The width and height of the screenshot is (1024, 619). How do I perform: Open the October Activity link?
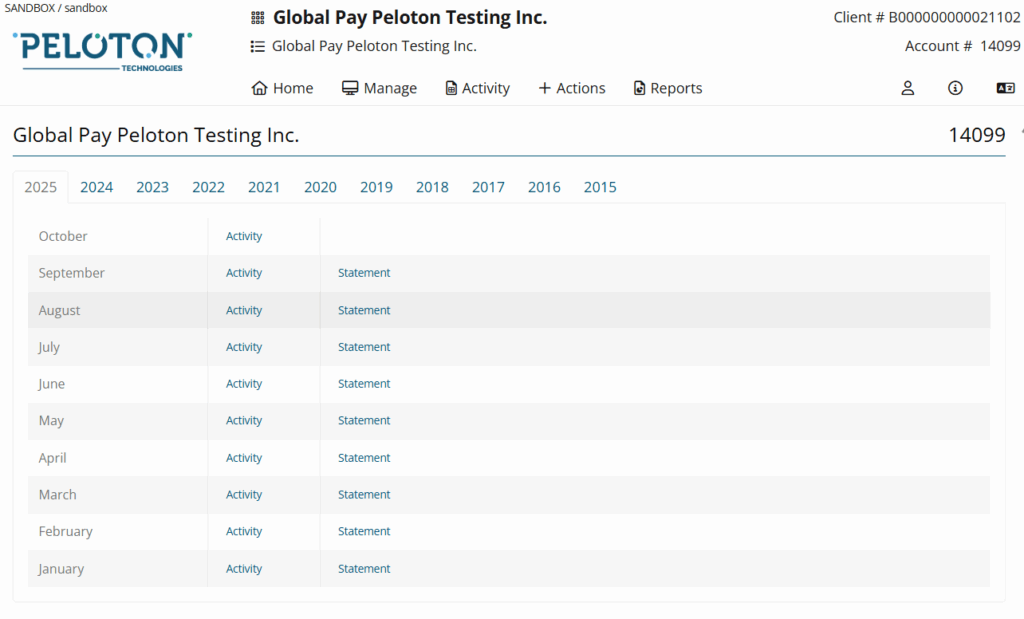pyautogui.click(x=244, y=236)
